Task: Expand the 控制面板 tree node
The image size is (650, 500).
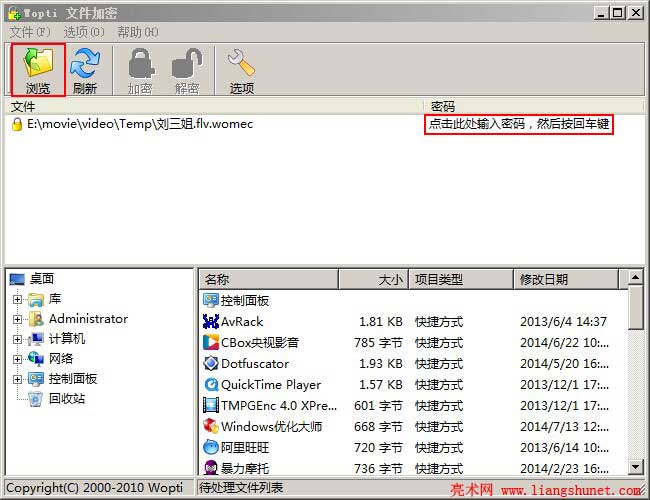Action: click(x=17, y=379)
